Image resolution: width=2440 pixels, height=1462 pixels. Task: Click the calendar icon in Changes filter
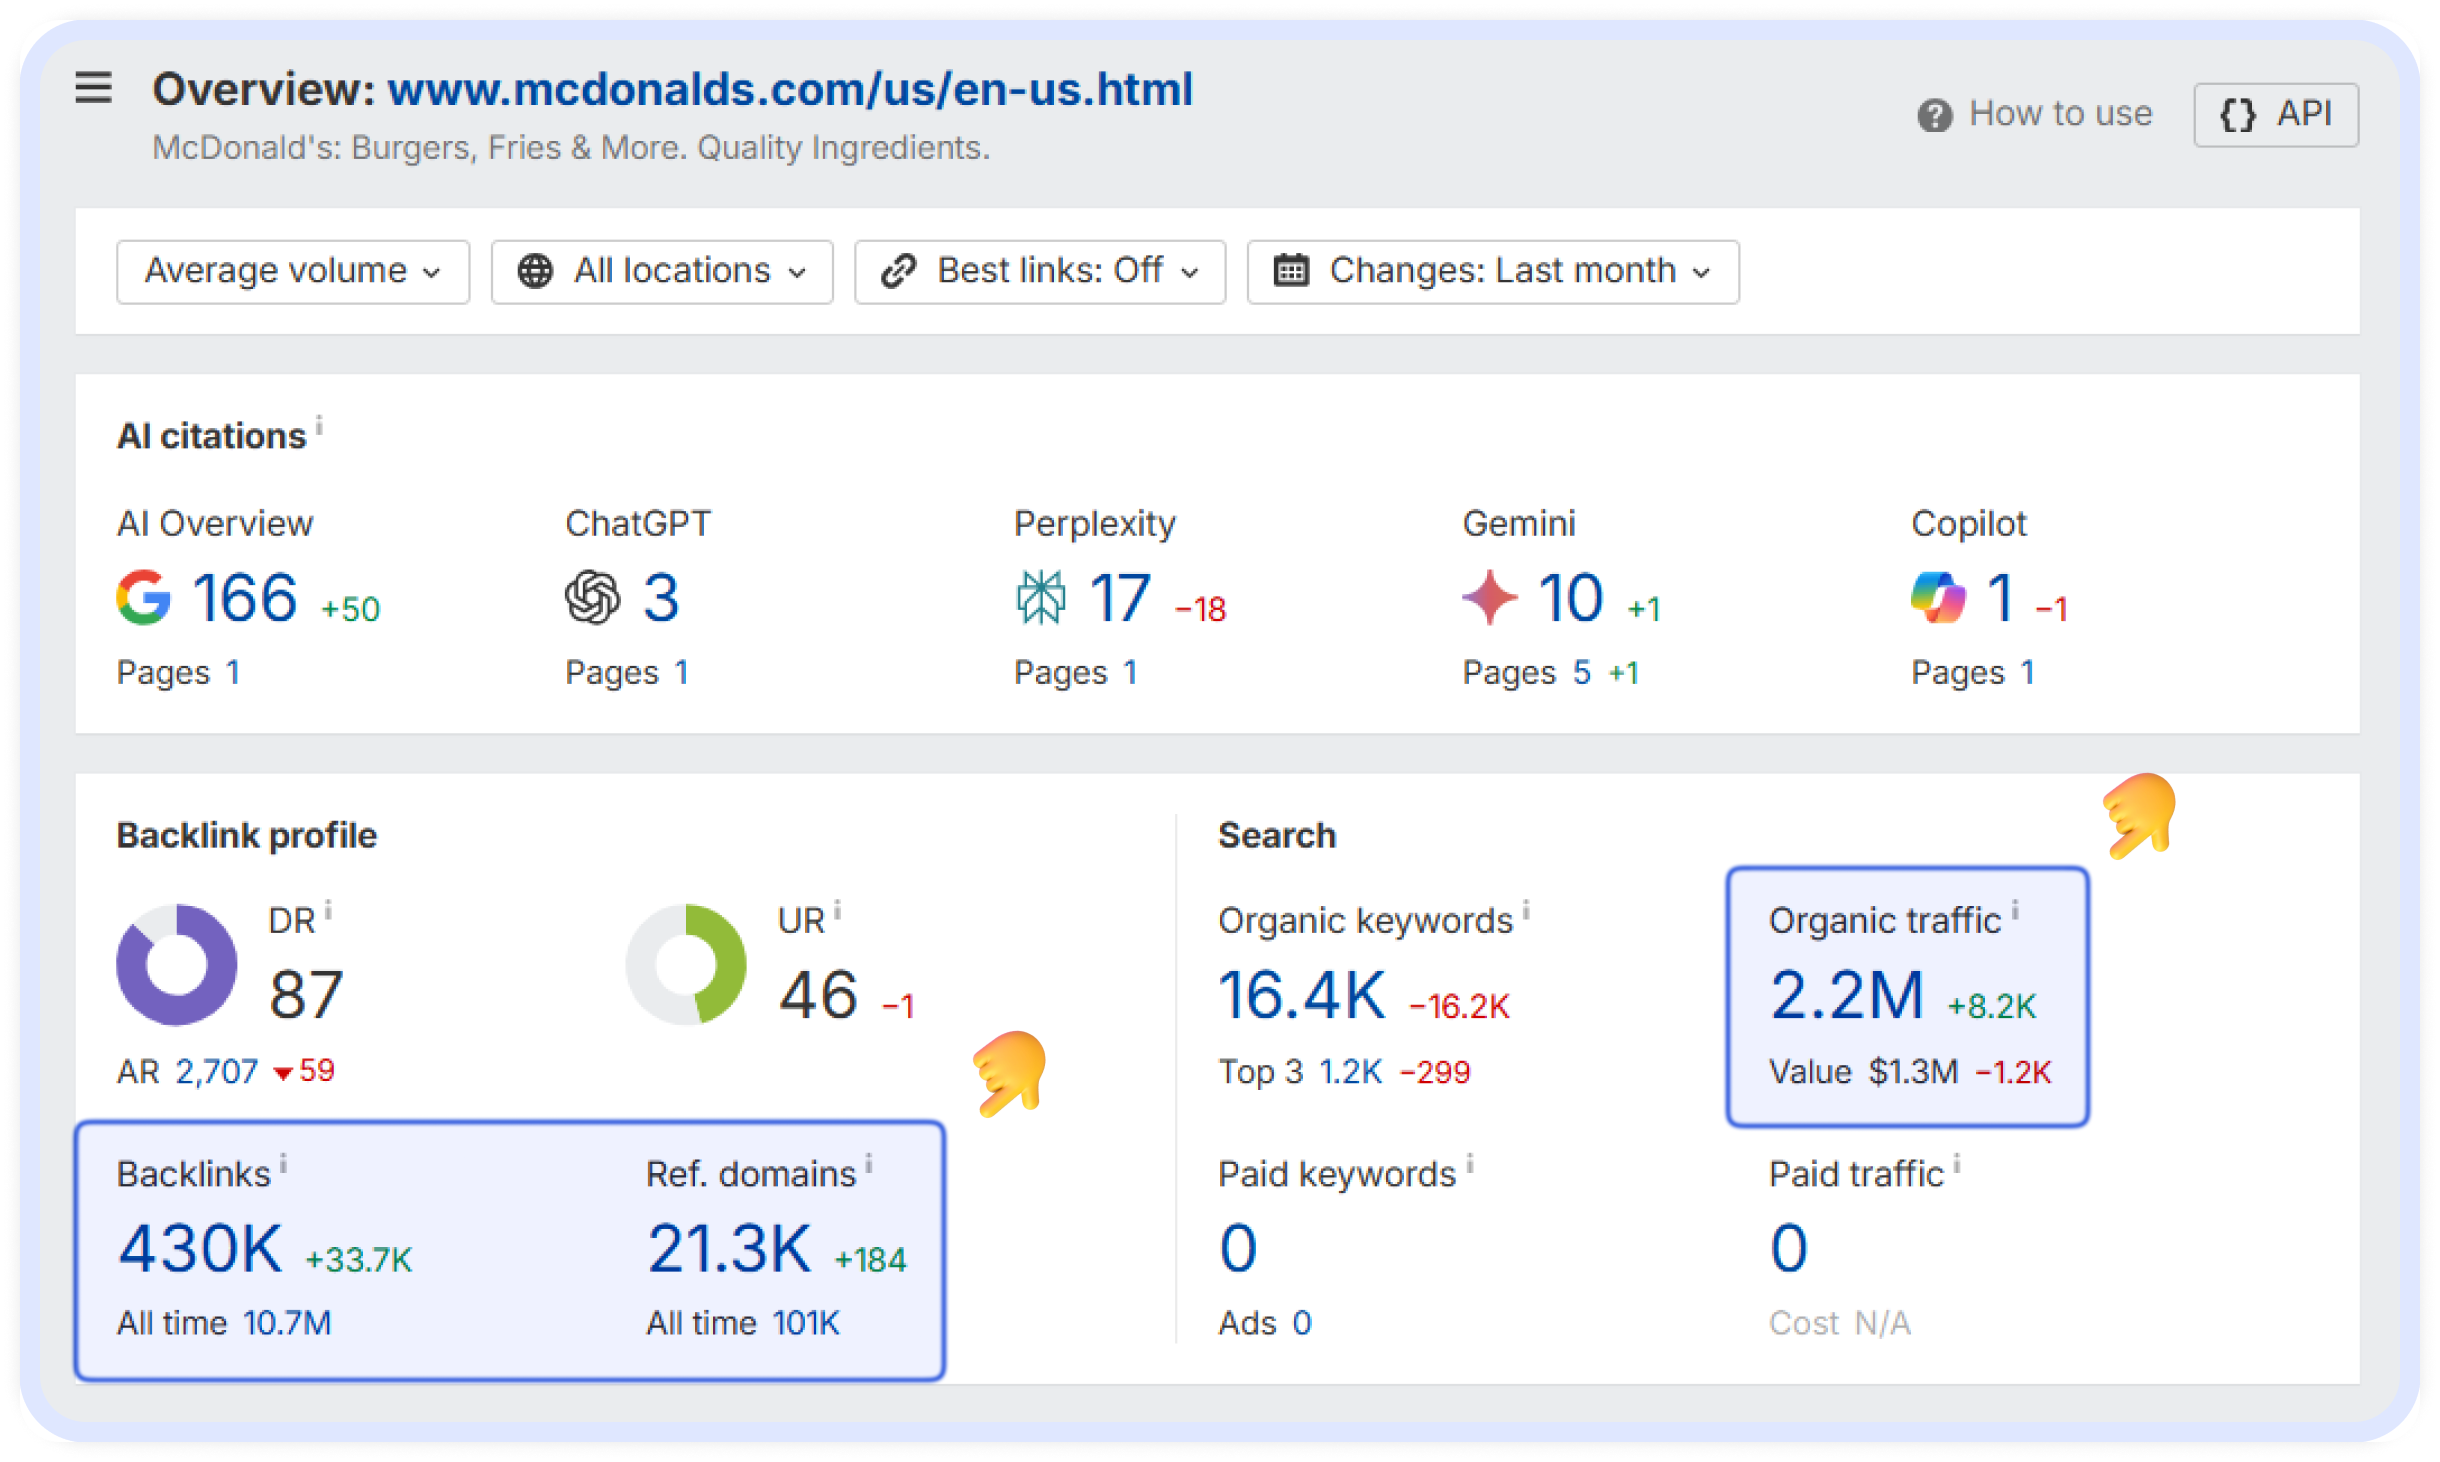1292,270
